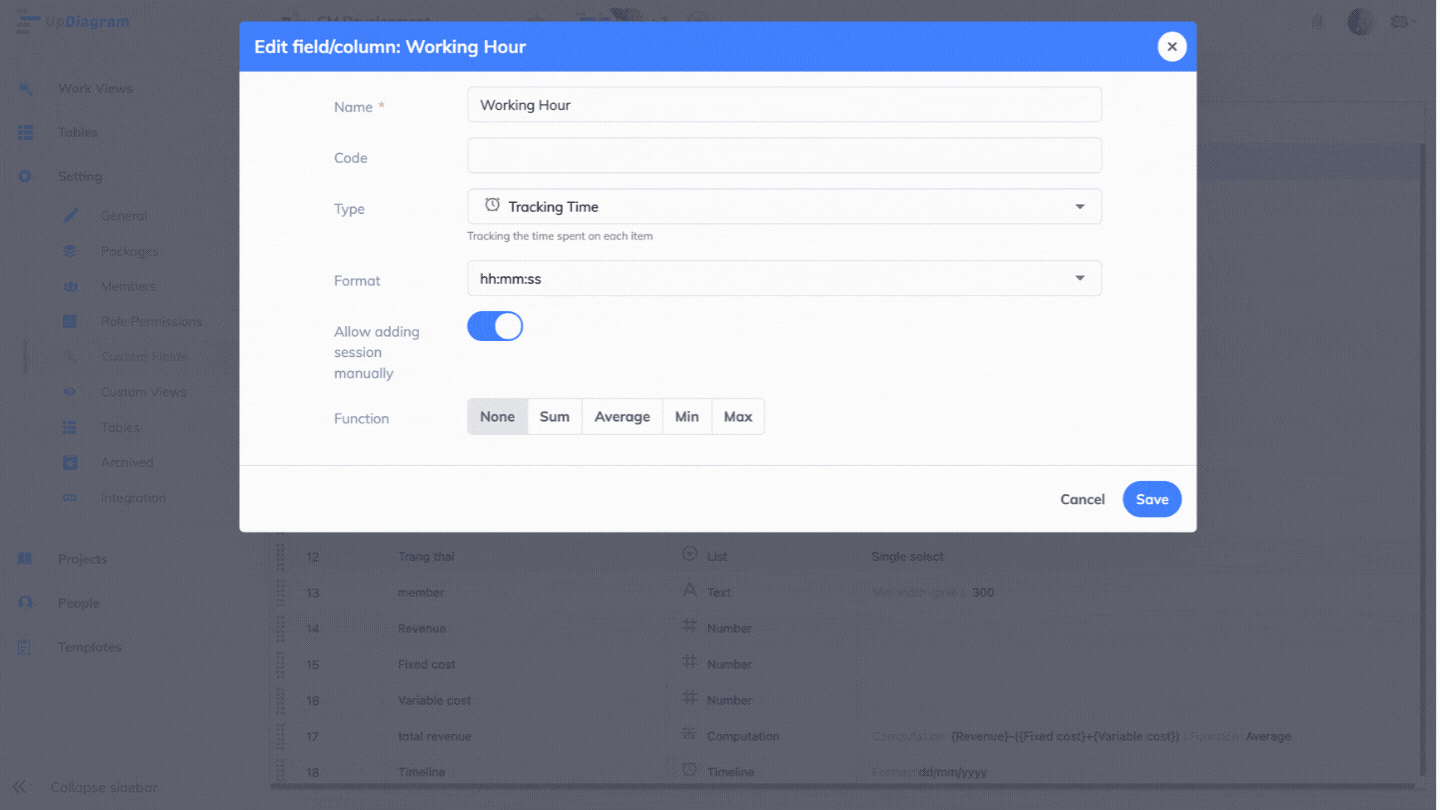Screen dimensions: 1440x810
Task: Open the Members settings item
Action: coord(128,286)
